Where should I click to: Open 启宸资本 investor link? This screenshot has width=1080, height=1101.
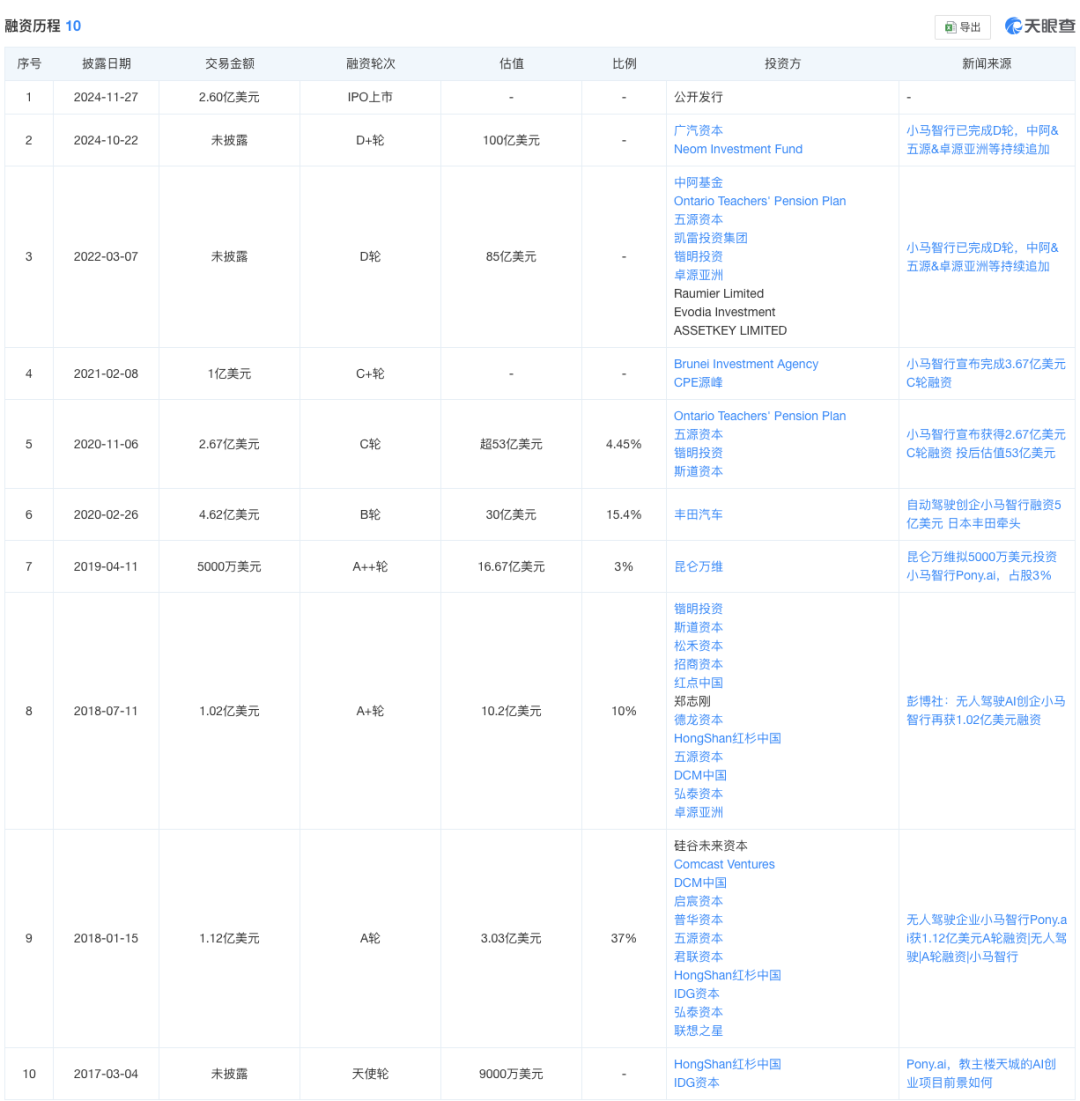point(698,902)
